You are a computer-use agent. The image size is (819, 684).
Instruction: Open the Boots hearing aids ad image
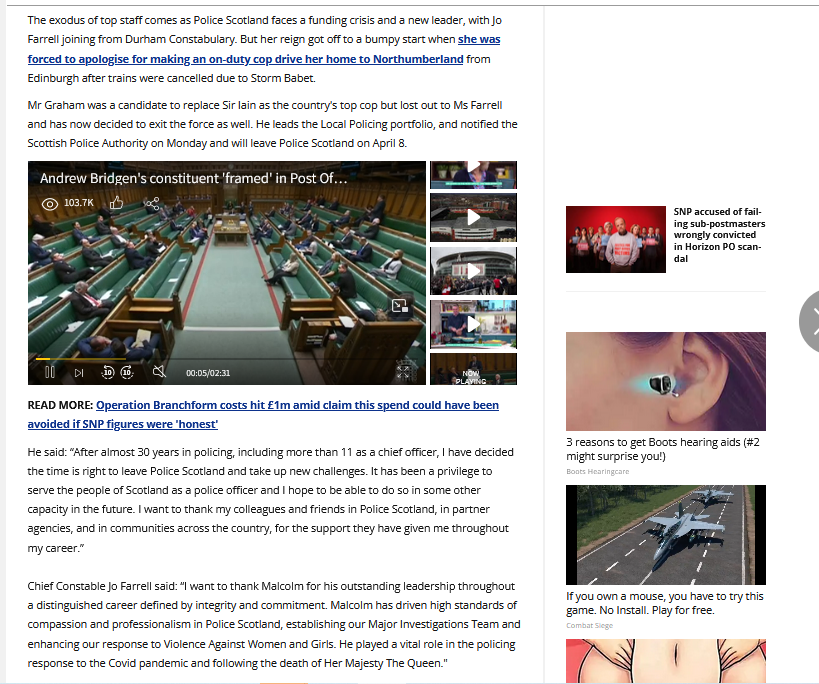click(x=666, y=381)
